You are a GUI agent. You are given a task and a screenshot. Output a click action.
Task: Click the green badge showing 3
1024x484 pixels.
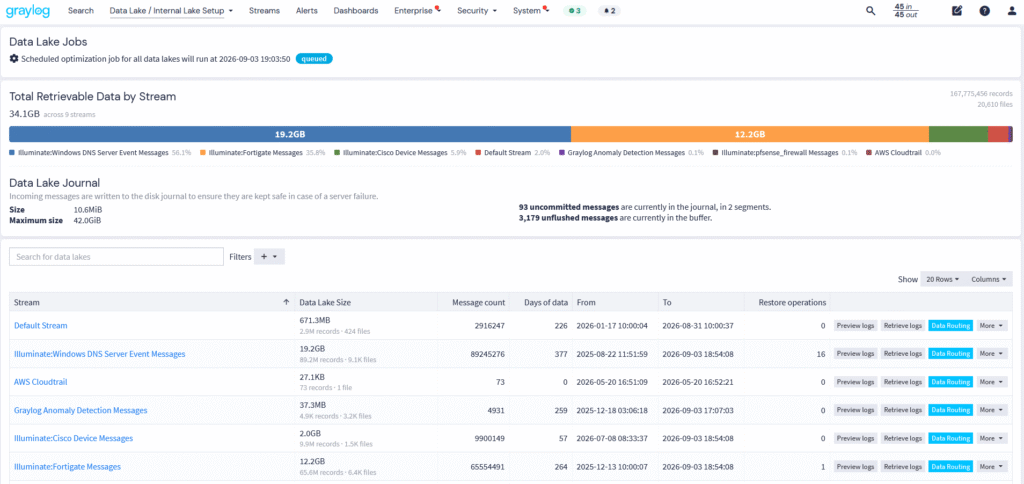575,11
